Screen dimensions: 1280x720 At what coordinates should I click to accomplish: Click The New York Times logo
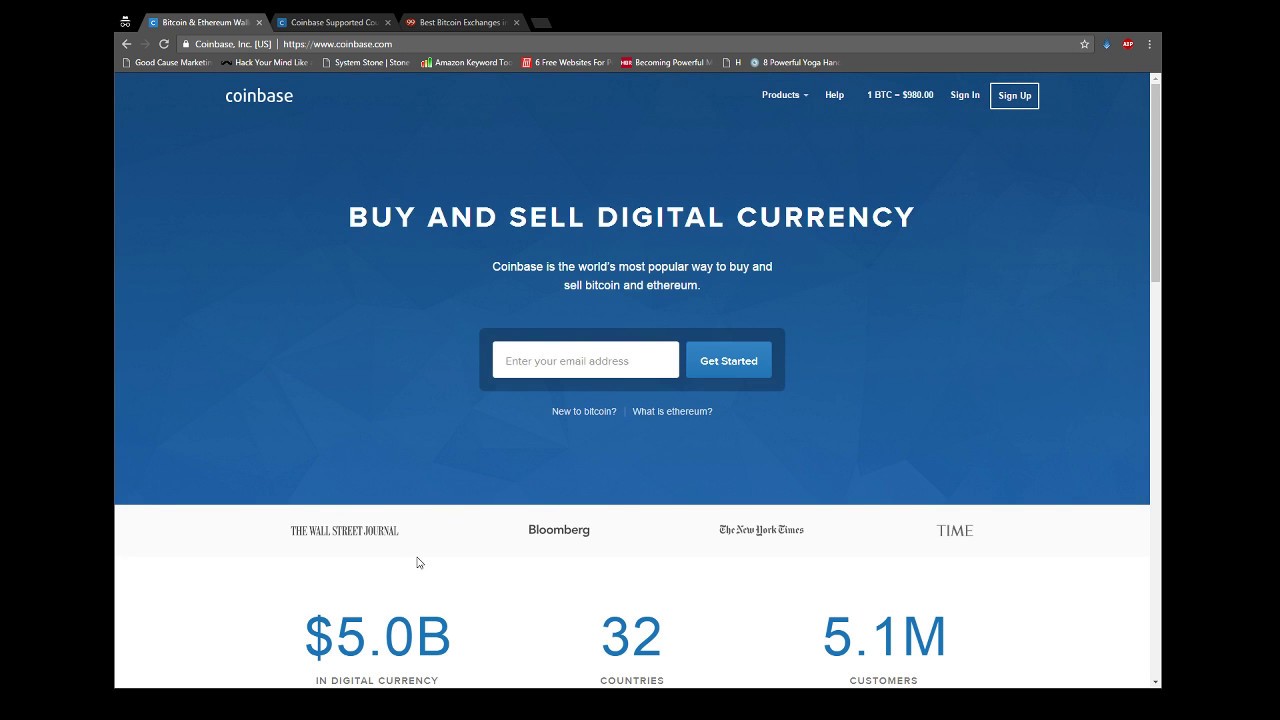click(x=761, y=530)
